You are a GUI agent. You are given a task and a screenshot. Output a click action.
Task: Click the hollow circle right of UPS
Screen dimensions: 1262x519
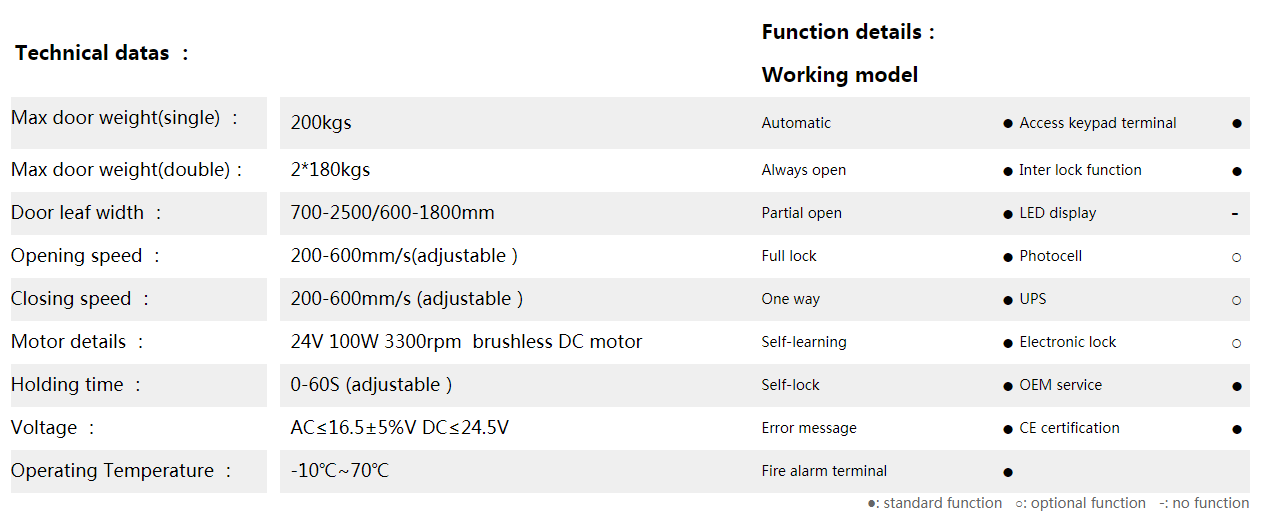(x=1237, y=300)
